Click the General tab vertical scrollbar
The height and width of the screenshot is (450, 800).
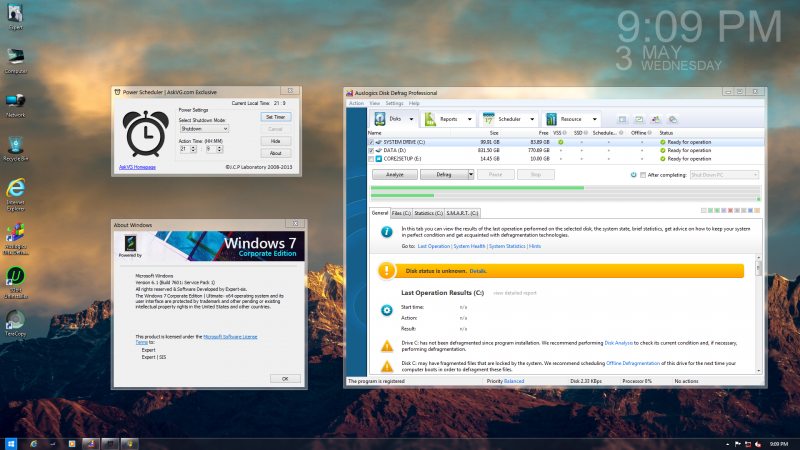(759, 315)
